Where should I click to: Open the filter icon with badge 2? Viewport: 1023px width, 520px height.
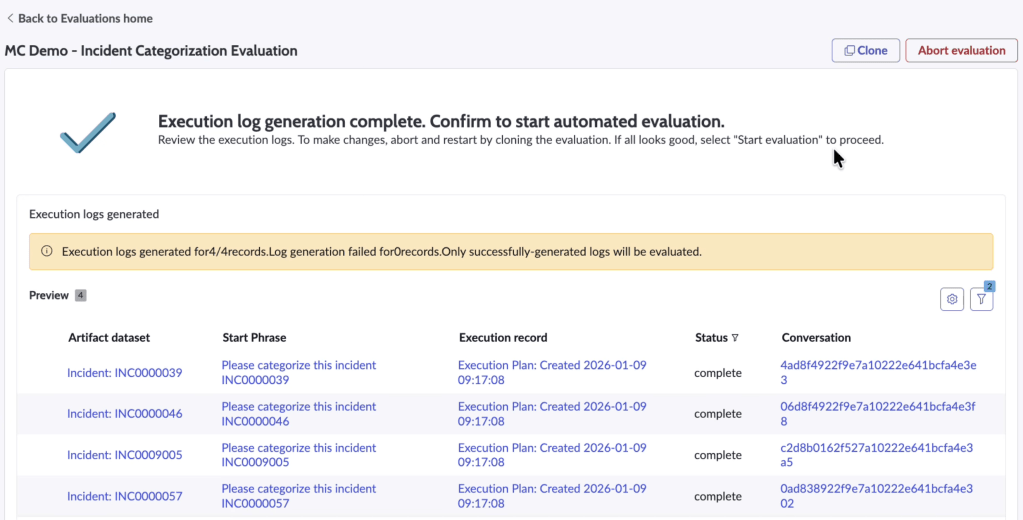(981, 299)
